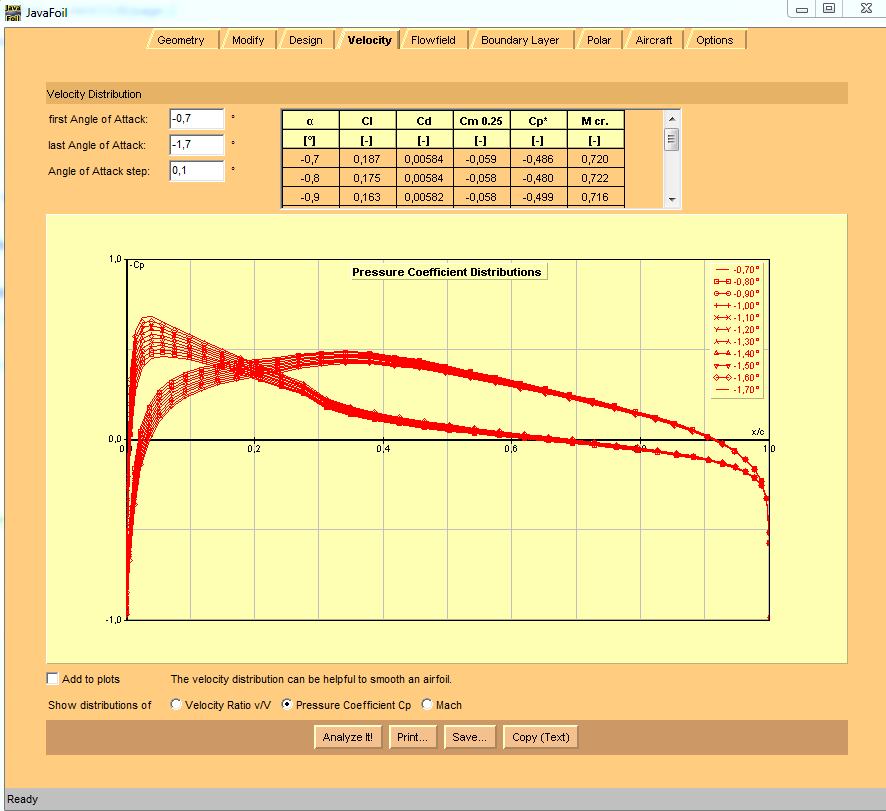
Task: Choose Pressure Coefficient Cp radio option
Action: 288,705
